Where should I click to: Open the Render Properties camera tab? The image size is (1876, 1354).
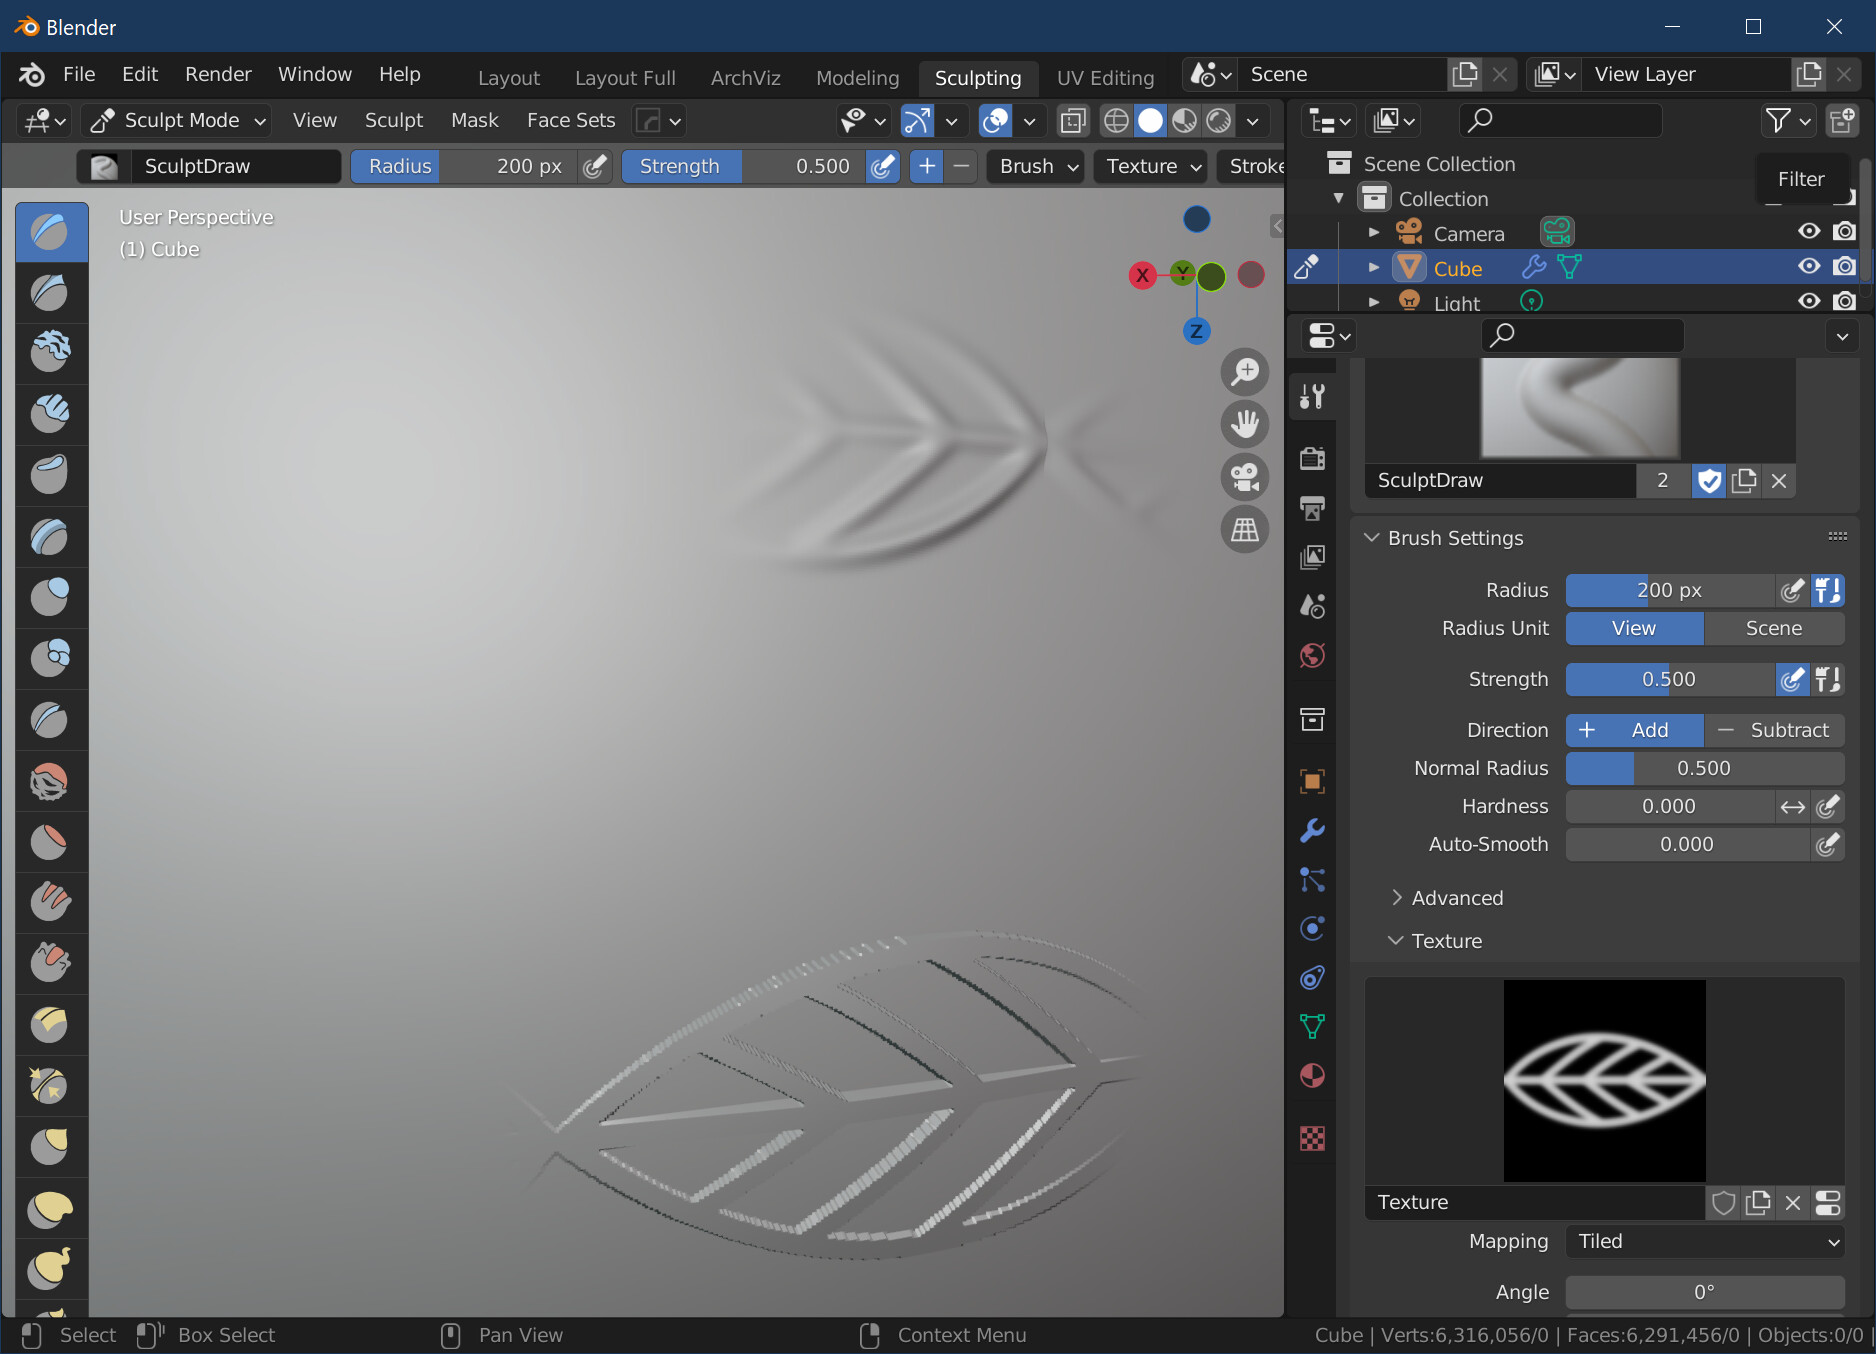[x=1312, y=458]
